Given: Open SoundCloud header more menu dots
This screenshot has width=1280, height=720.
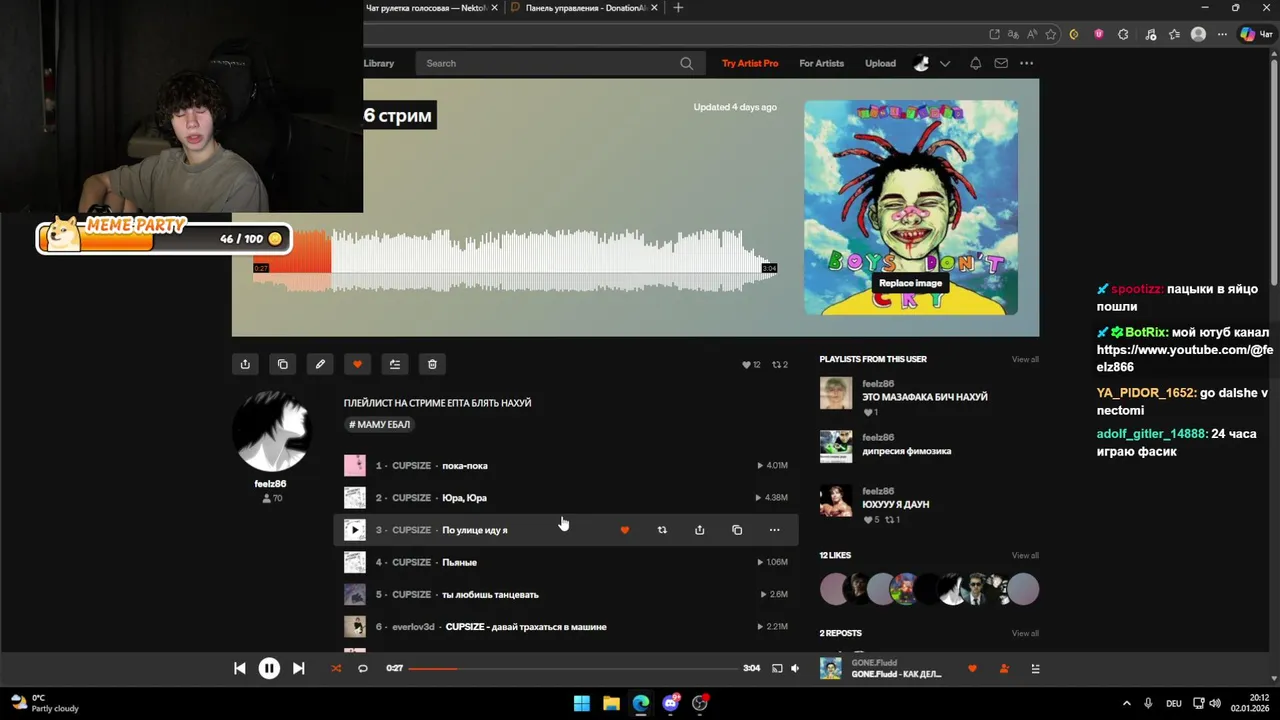Looking at the screenshot, I should (1026, 63).
